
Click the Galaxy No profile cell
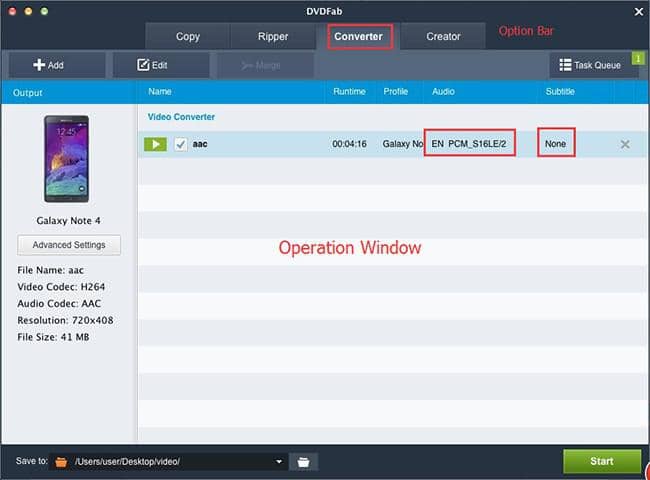click(403, 144)
